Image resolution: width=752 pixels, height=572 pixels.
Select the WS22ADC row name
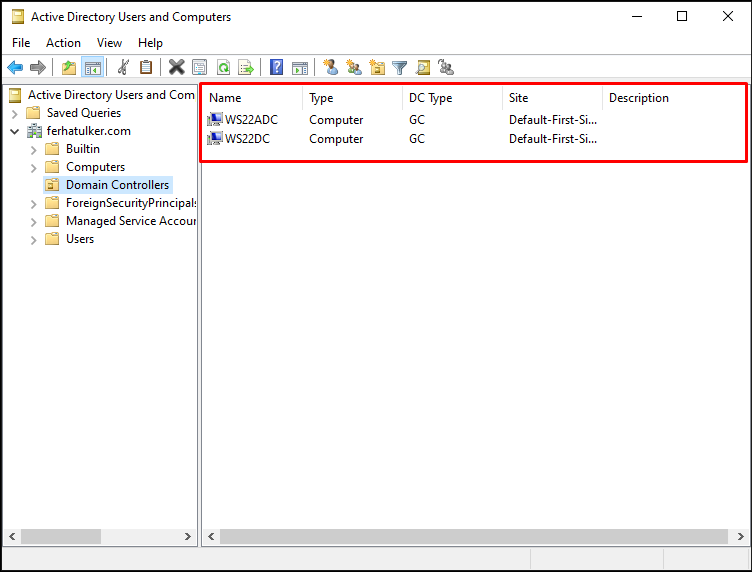251,119
